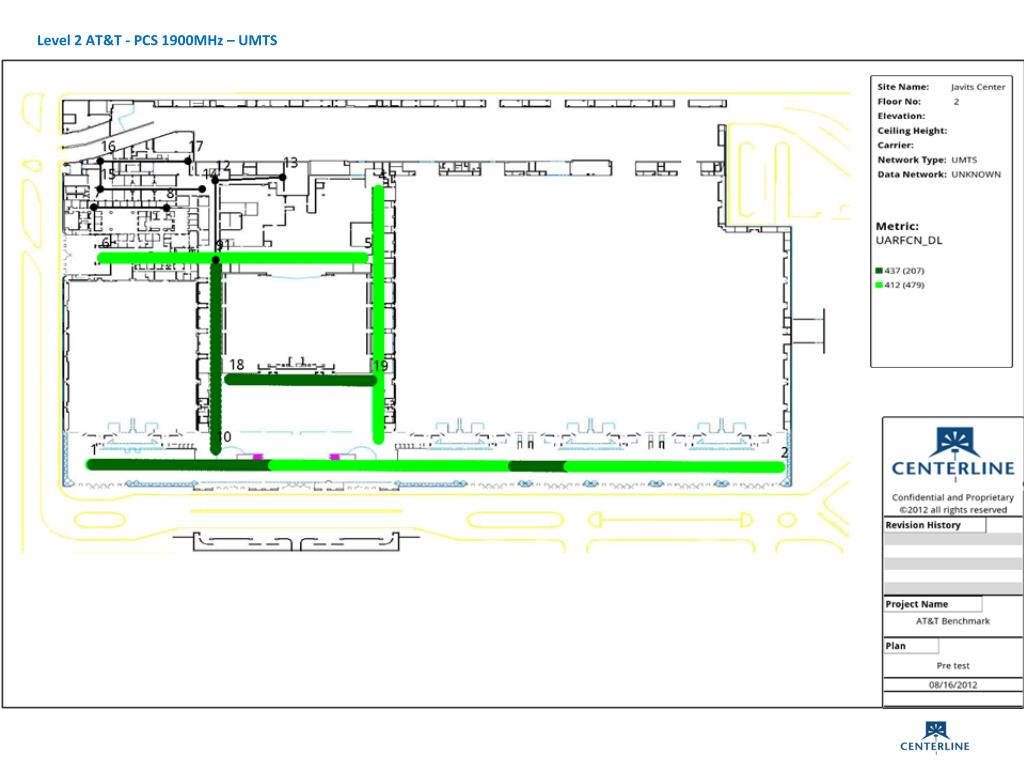Click the Network Type label

pyautogui.click(x=911, y=160)
